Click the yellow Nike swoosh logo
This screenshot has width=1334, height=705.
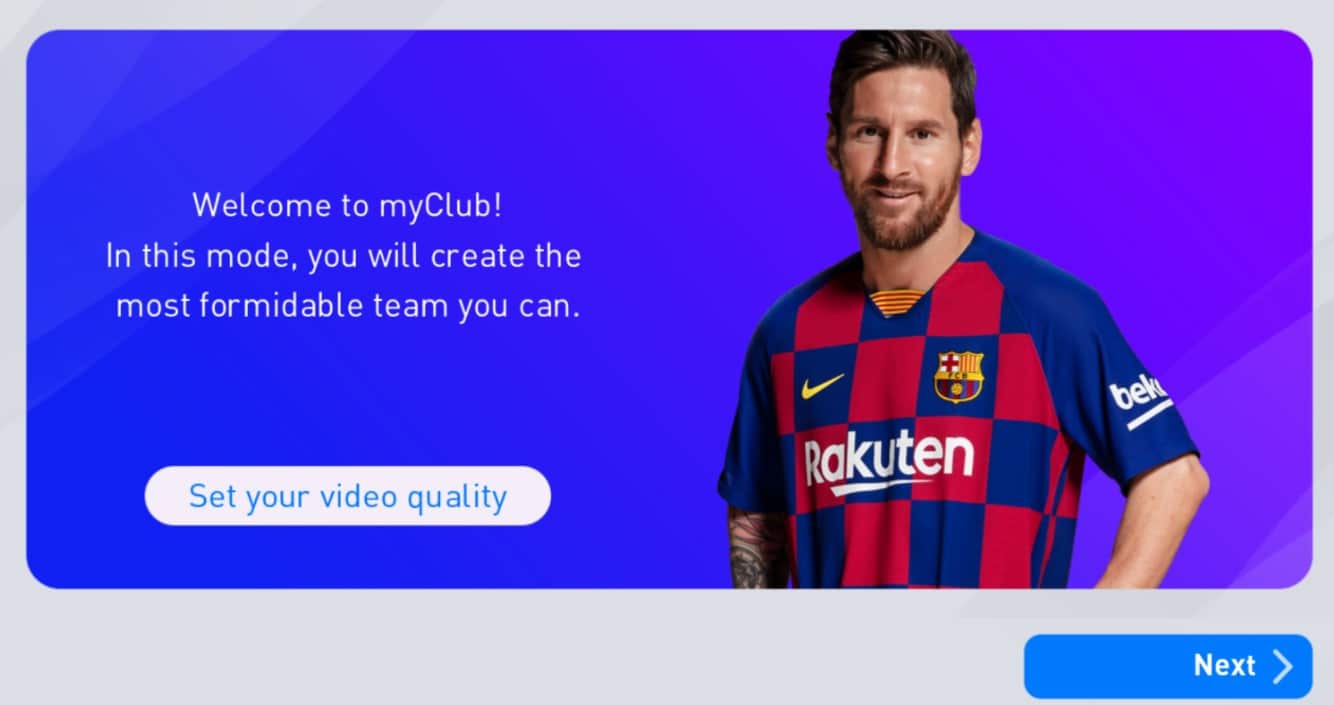(822, 386)
